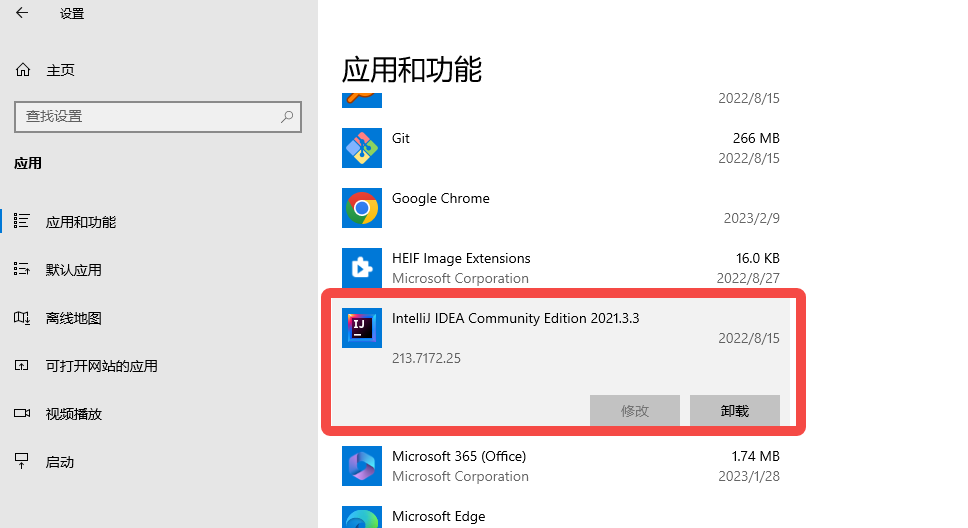Click the Microsoft 365 (Office) icon
The width and height of the screenshot is (968, 528).
coord(362,466)
